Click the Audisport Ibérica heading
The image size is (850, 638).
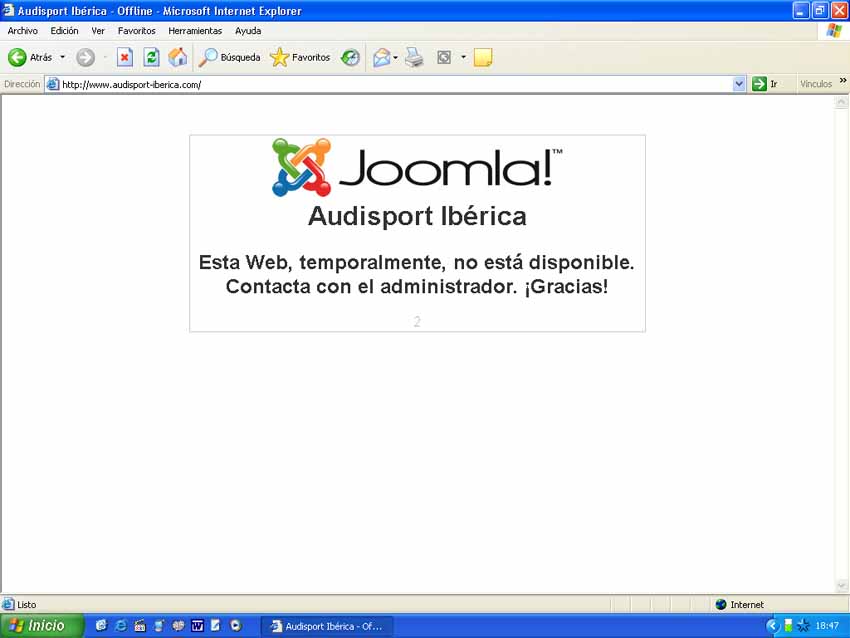pos(417,216)
